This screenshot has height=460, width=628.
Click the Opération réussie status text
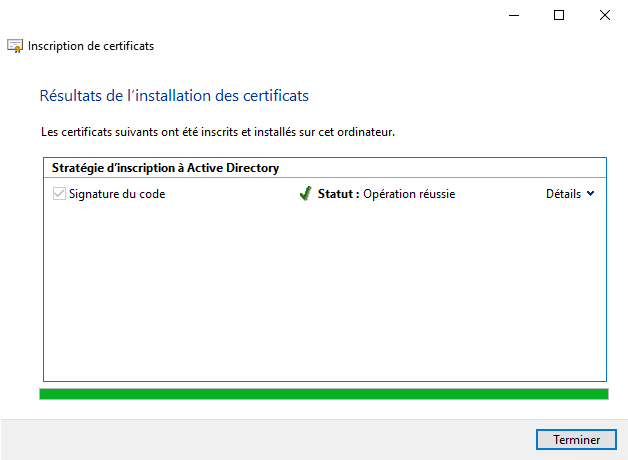click(409, 194)
